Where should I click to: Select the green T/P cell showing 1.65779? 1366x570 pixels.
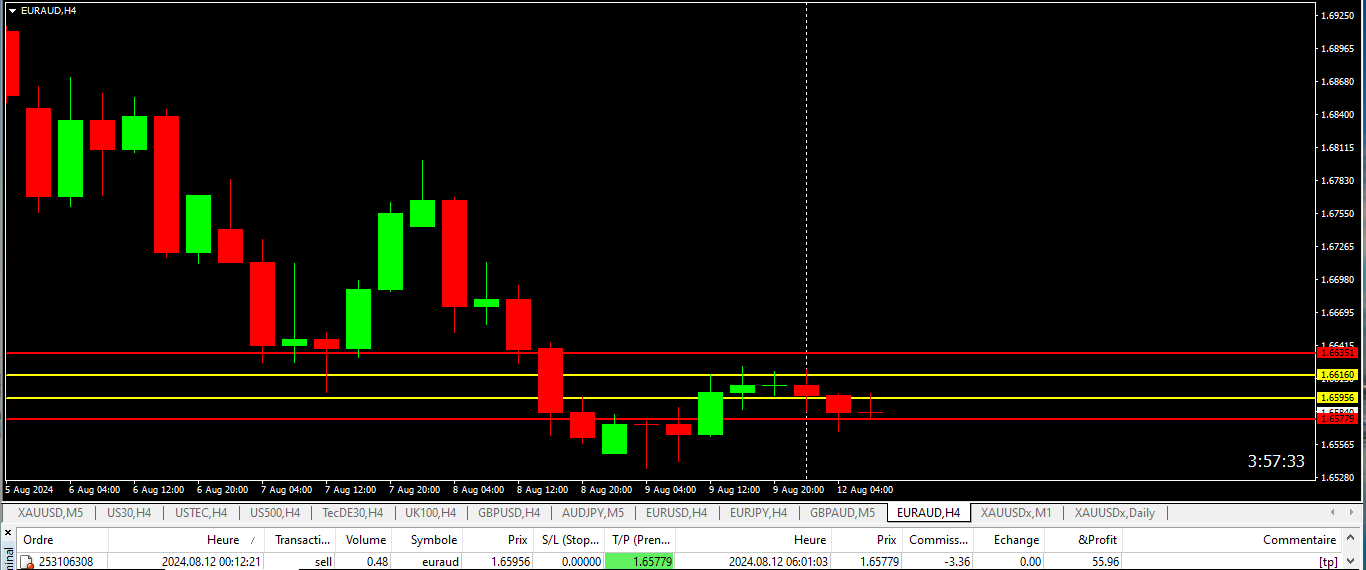(640, 562)
